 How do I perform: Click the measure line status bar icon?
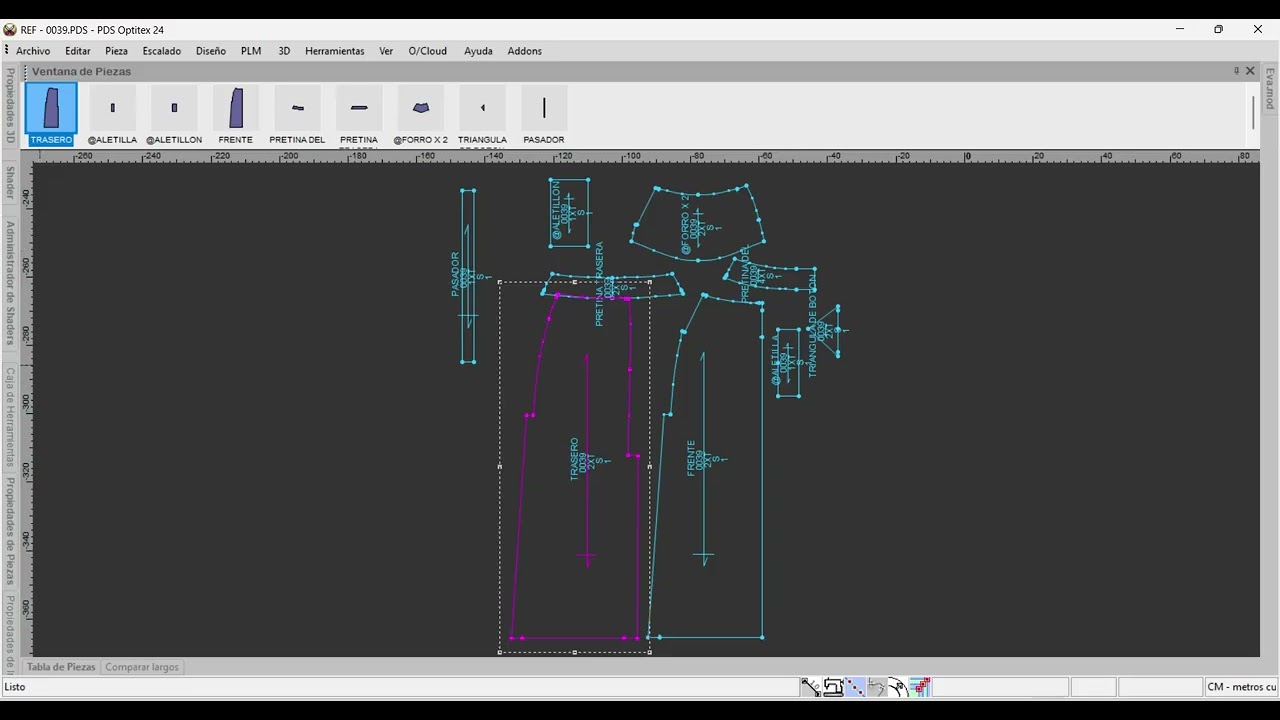[x=810, y=687]
